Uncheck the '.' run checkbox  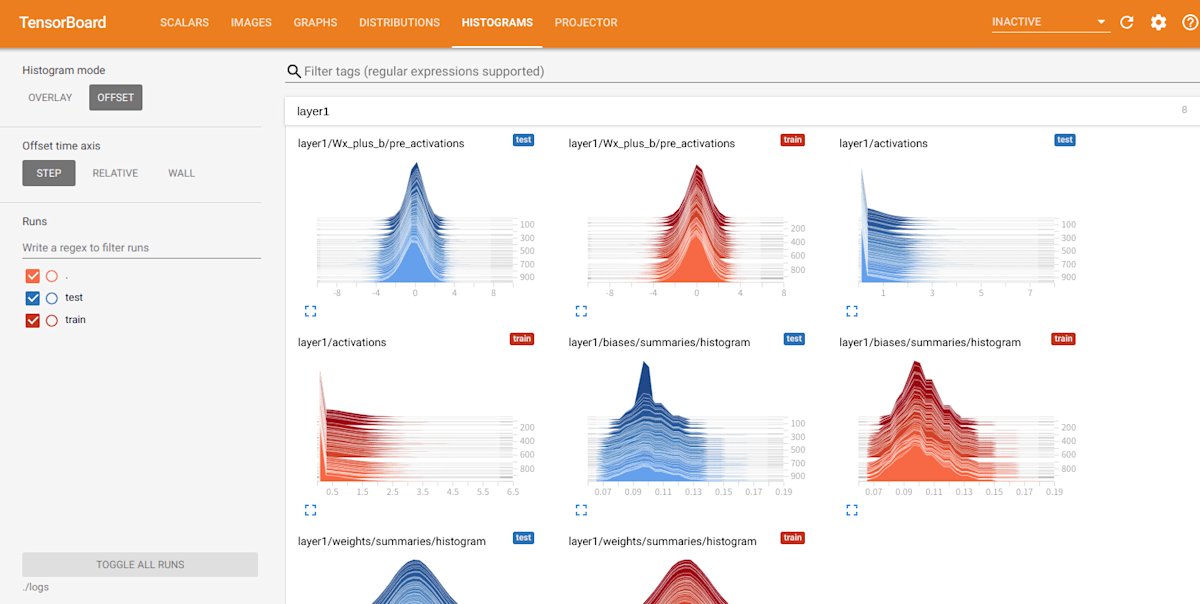pos(32,276)
